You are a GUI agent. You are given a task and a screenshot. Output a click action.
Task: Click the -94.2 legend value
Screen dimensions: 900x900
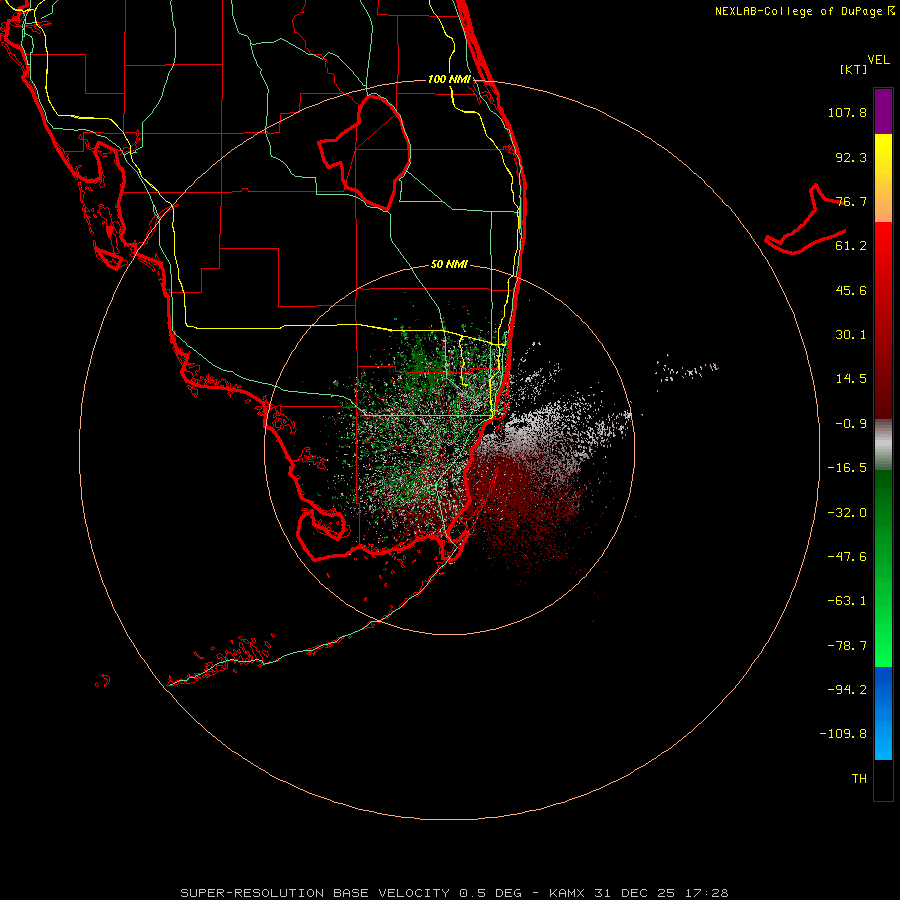pos(847,690)
